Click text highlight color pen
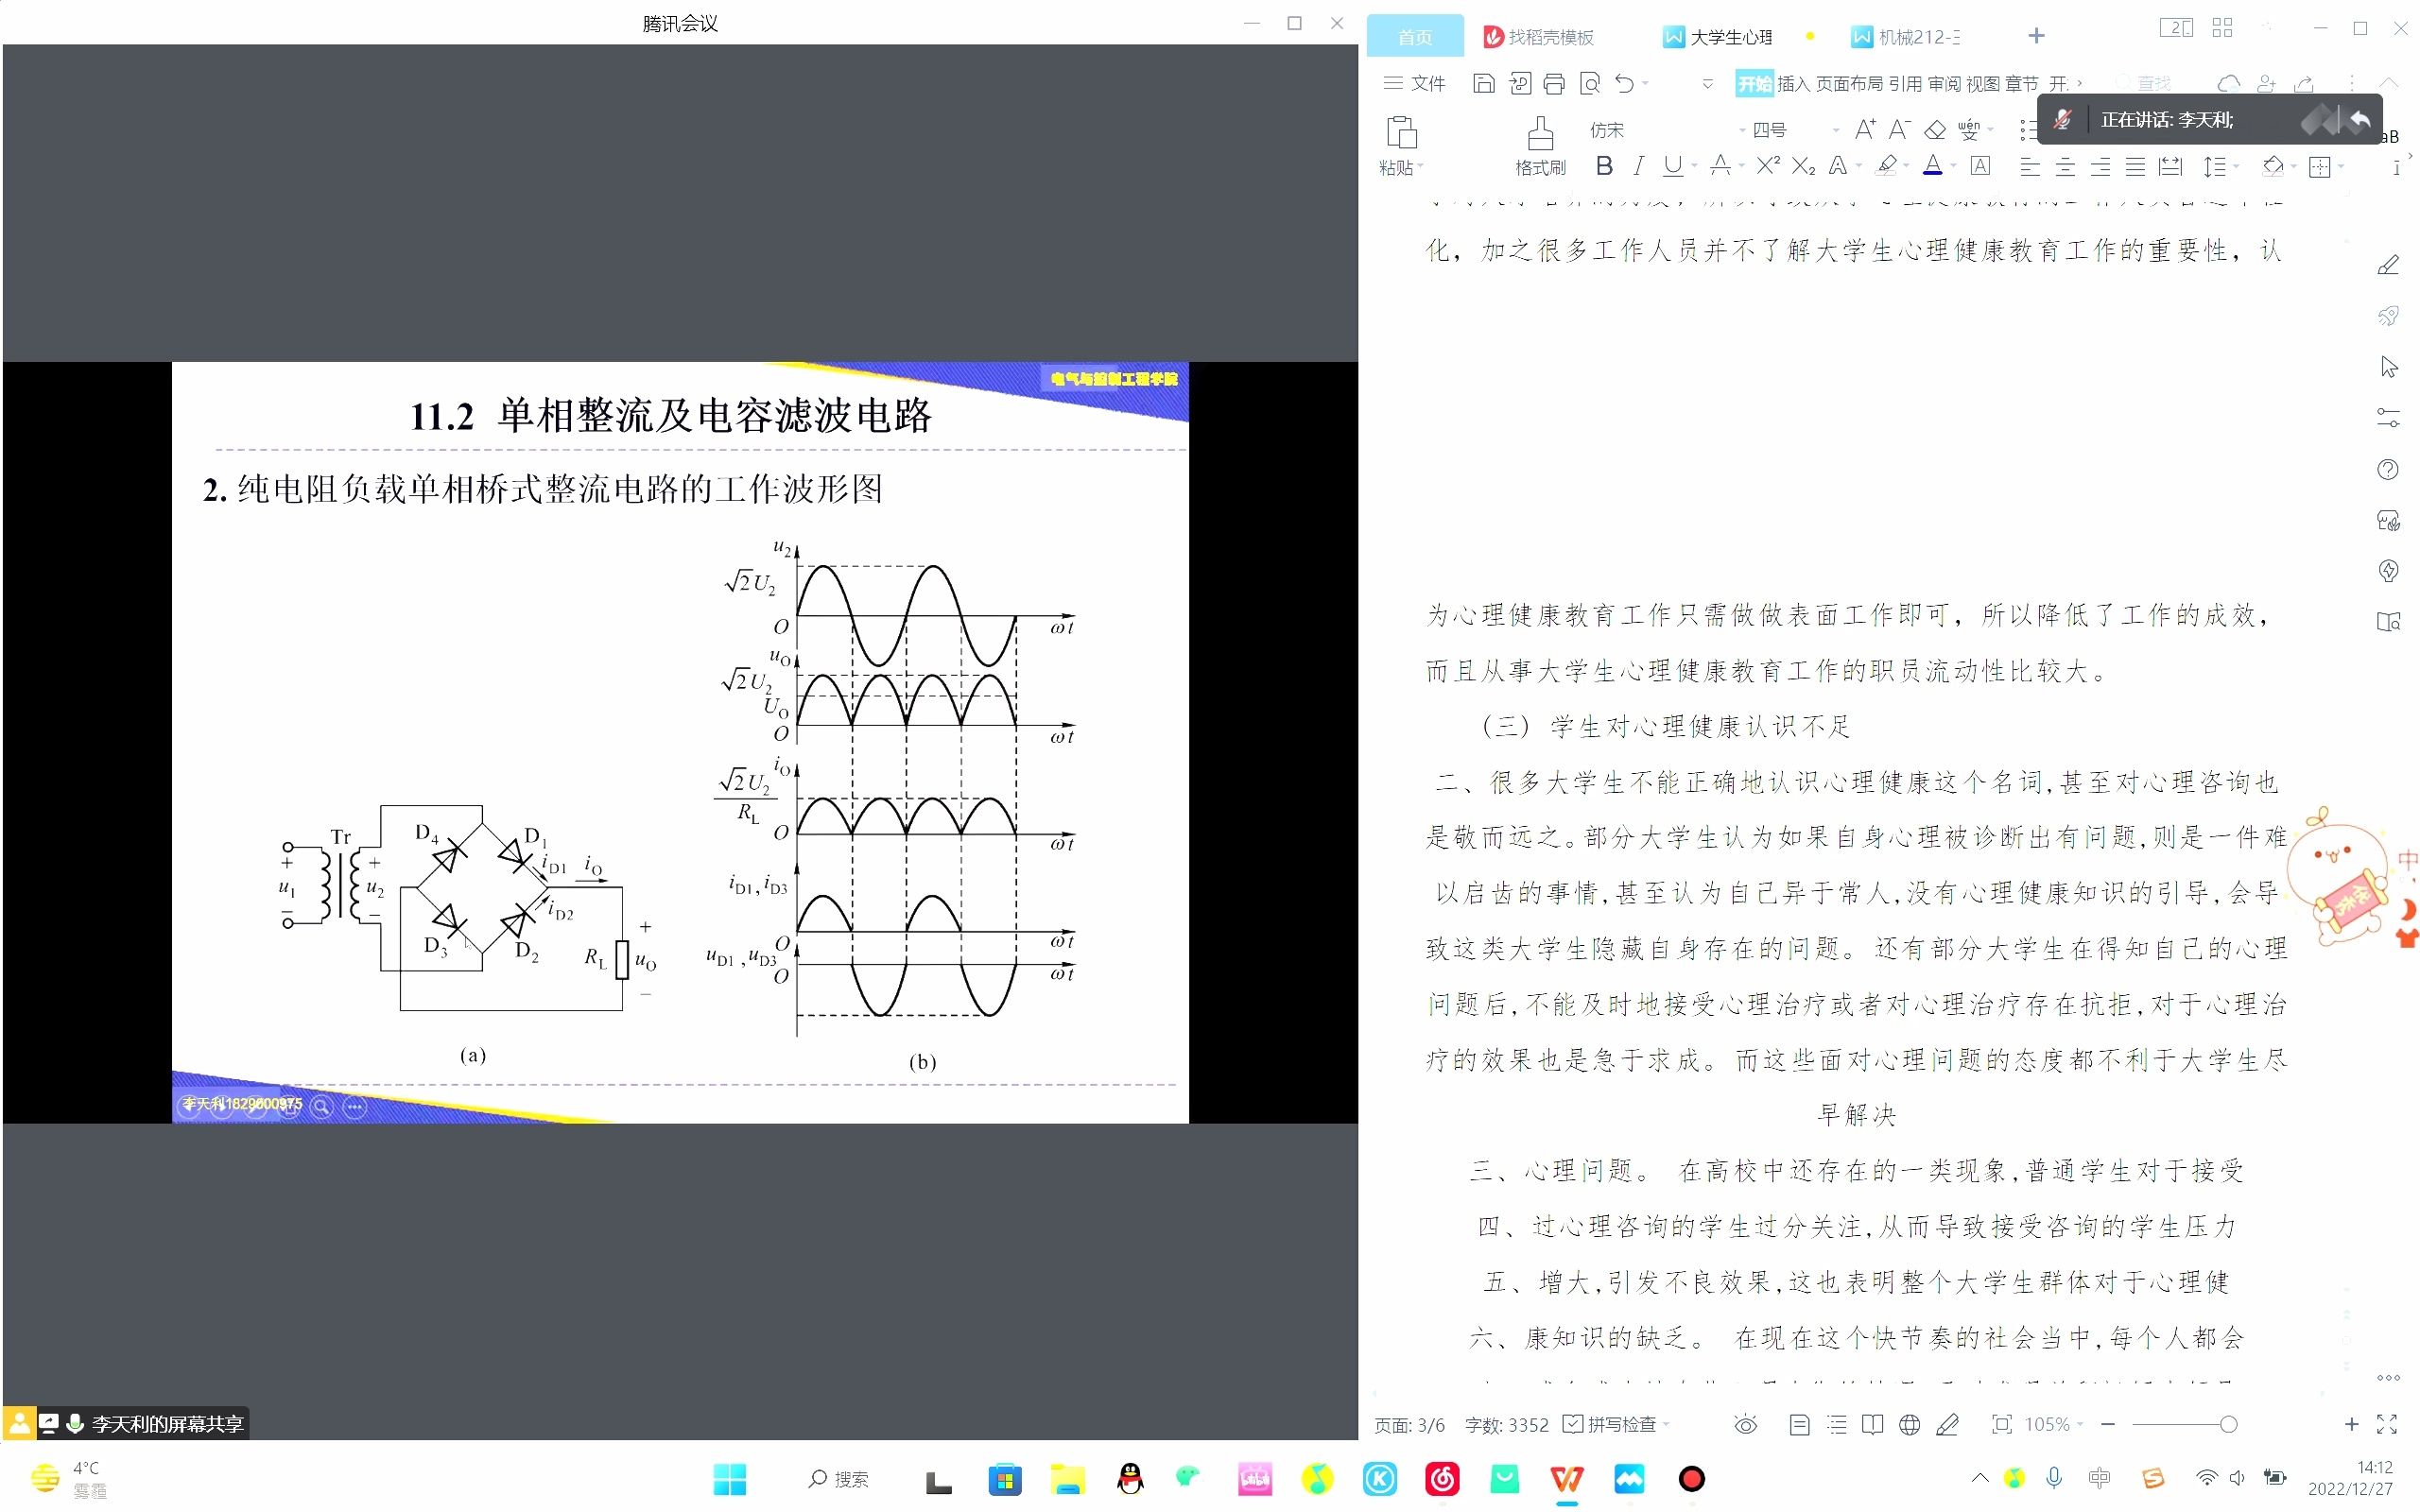This screenshot has width=2420, height=1512. pos(1886,166)
